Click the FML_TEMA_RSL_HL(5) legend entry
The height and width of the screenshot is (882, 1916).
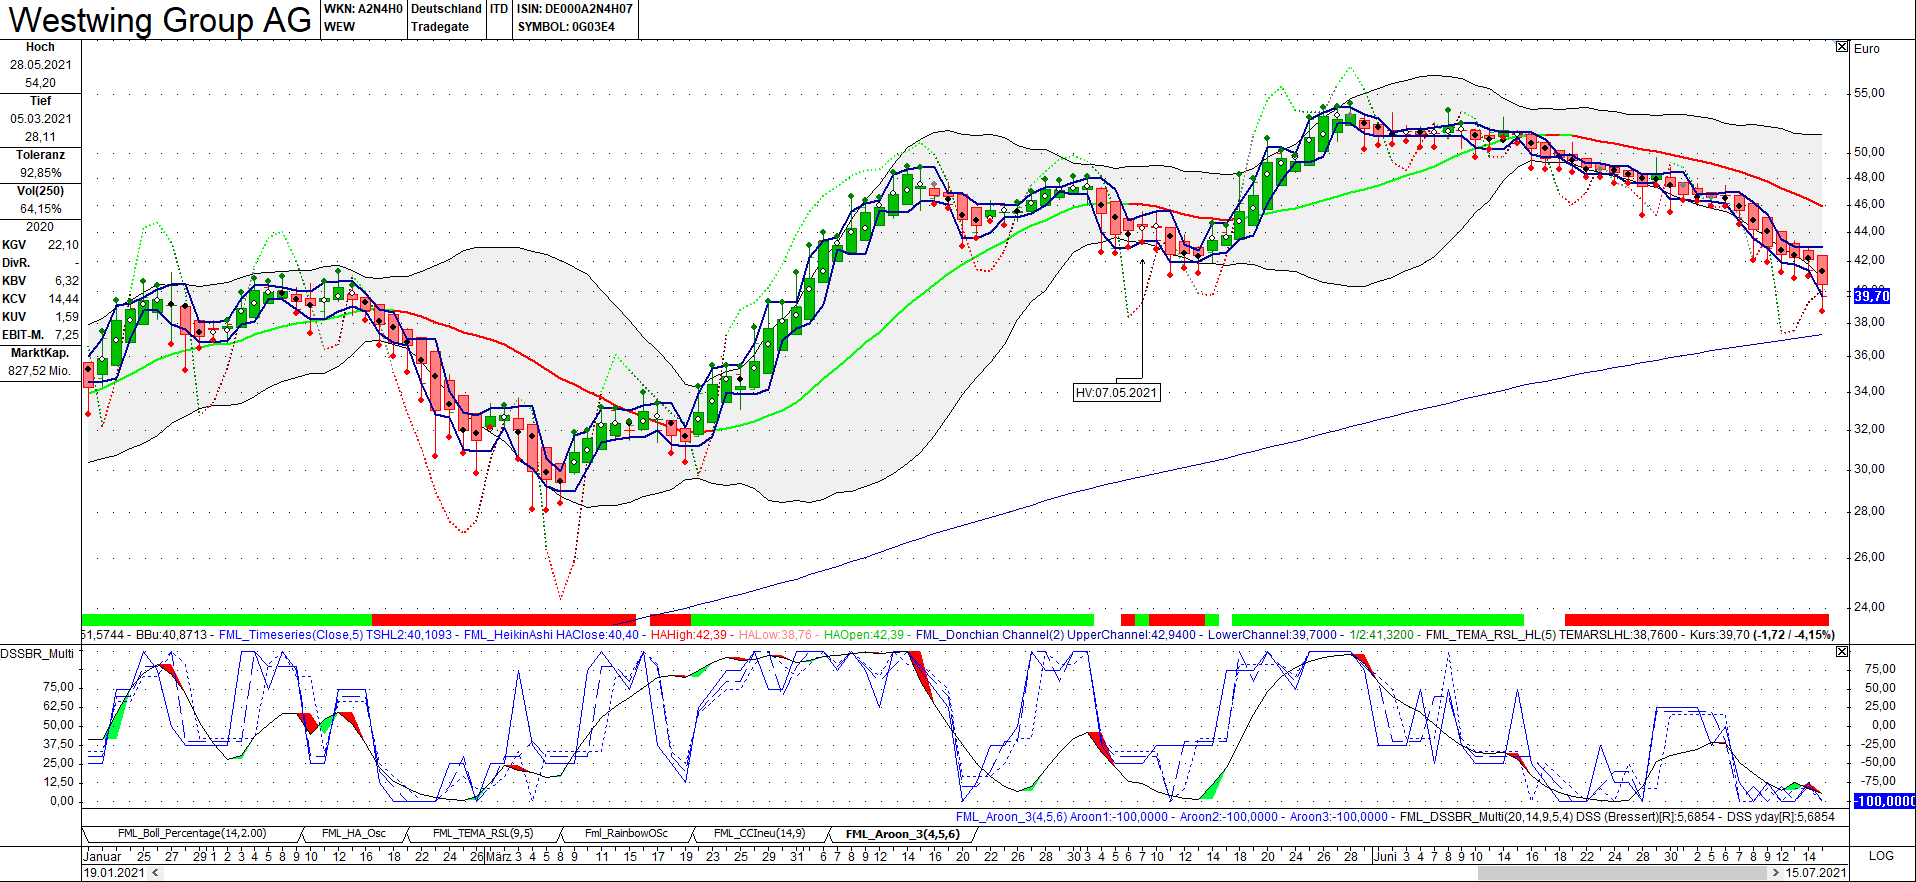1490,635
